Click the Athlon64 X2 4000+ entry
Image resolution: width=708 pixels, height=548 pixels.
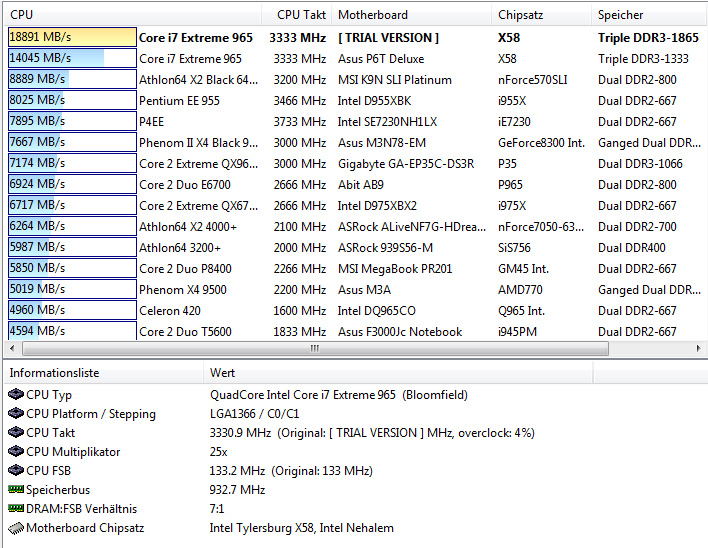point(188,227)
